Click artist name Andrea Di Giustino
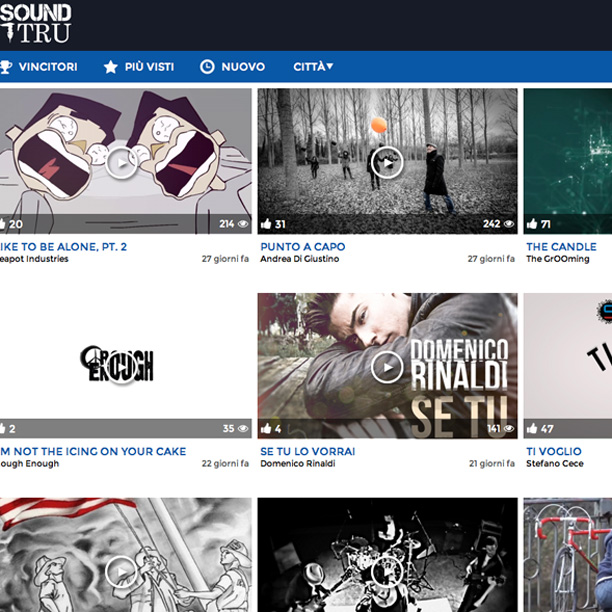Screen dimensions: 612x612 click(299, 259)
